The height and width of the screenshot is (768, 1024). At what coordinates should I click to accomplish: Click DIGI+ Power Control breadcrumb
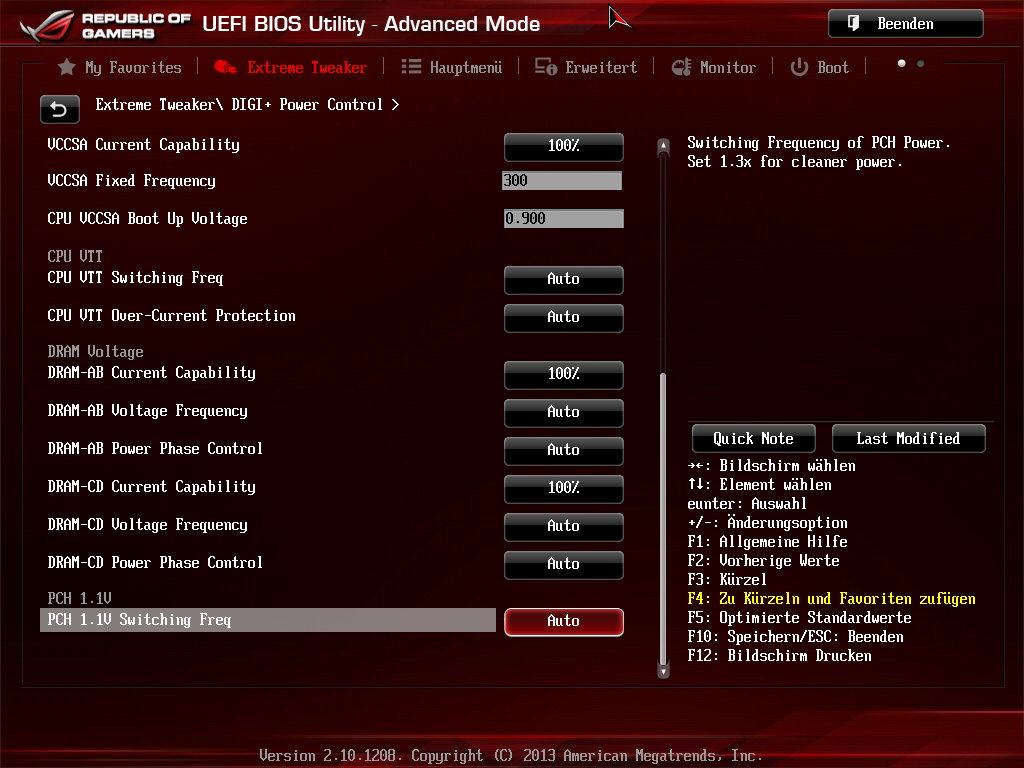click(x=307, y=104)
